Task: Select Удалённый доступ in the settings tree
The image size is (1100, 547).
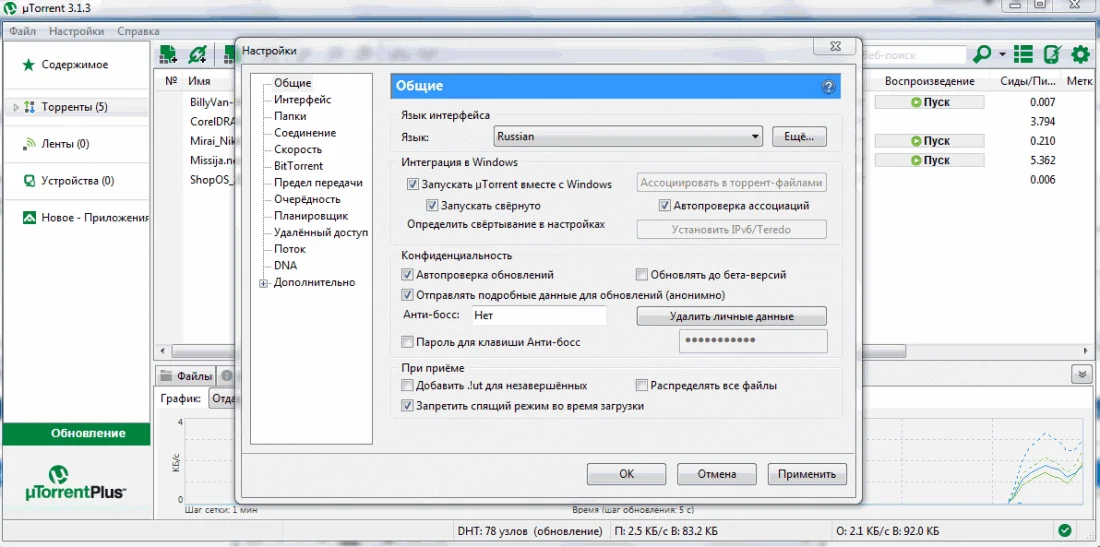Action: coord(321,233)
